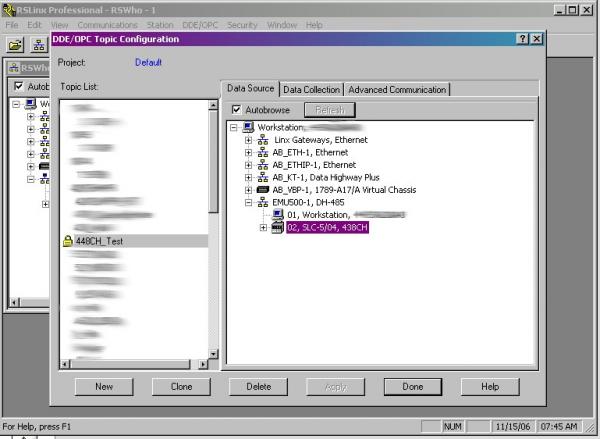Select the 02, SLC-5/04, 438CH entry

[327, 227]
